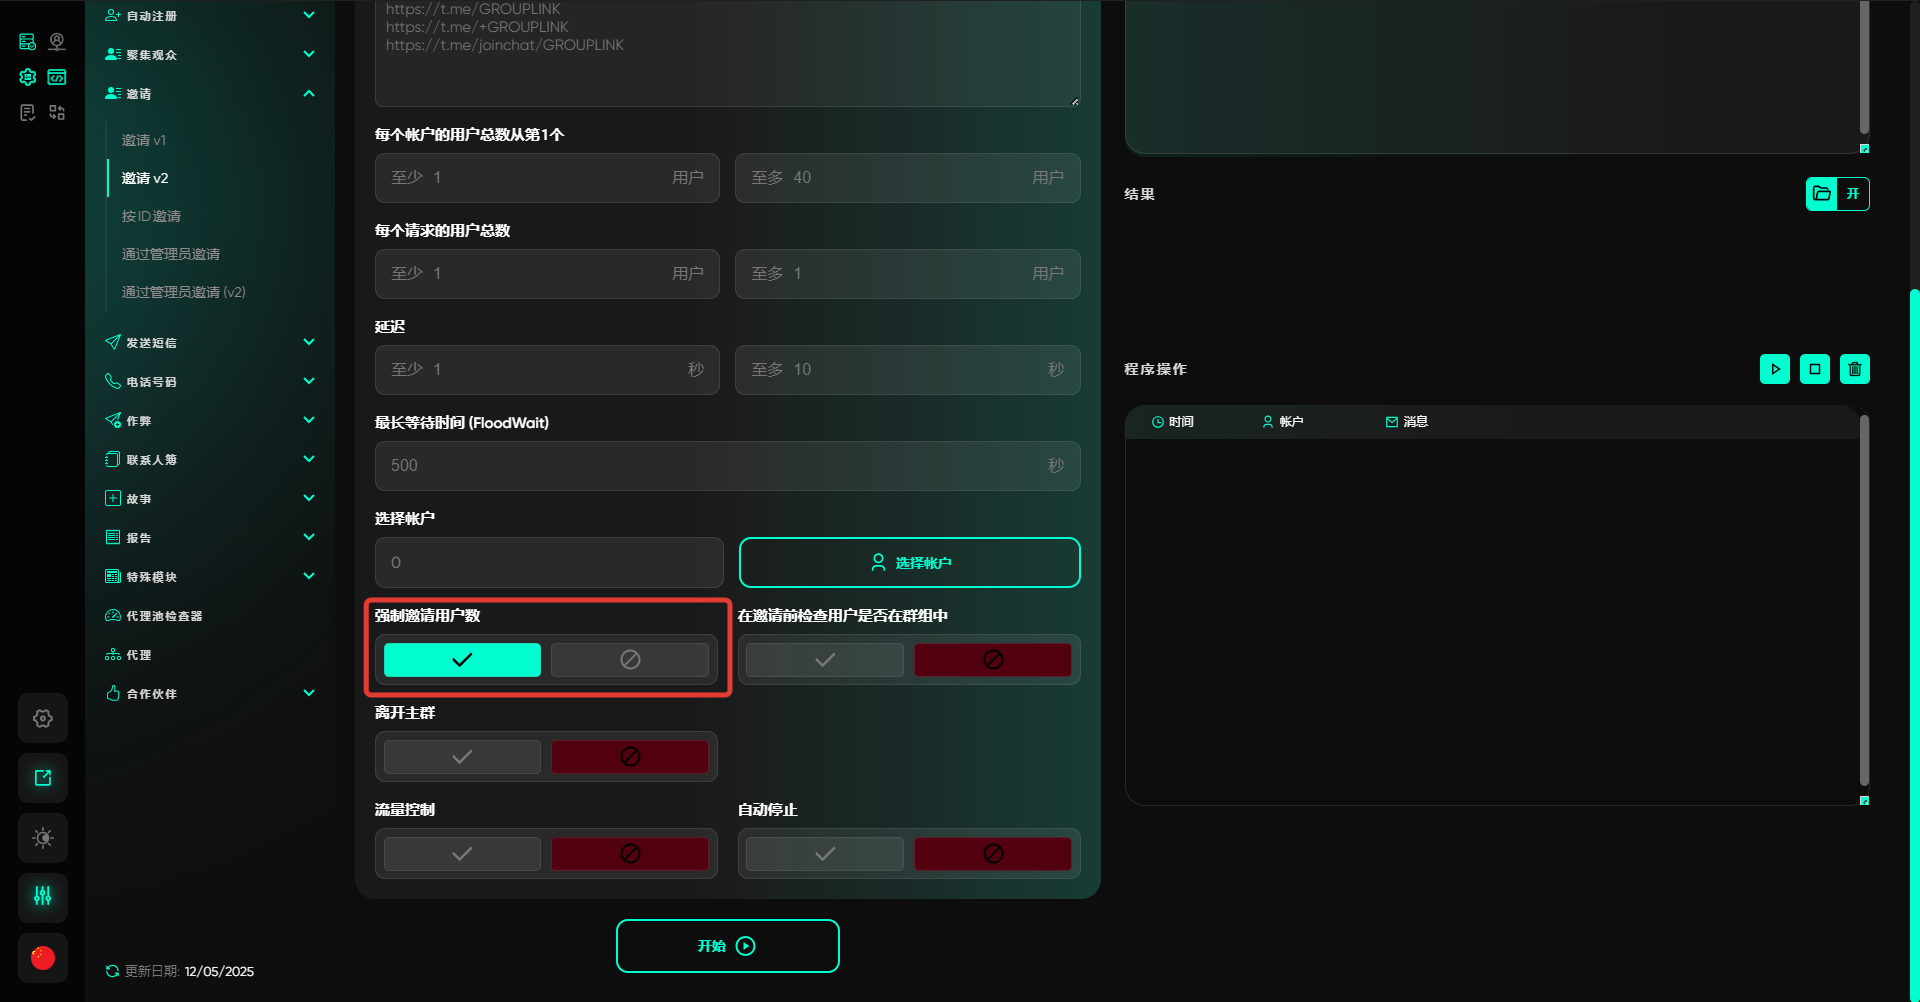Enable 离开主群 with the checkmark
The image size is (1920, 1002).
coord(462,757)
